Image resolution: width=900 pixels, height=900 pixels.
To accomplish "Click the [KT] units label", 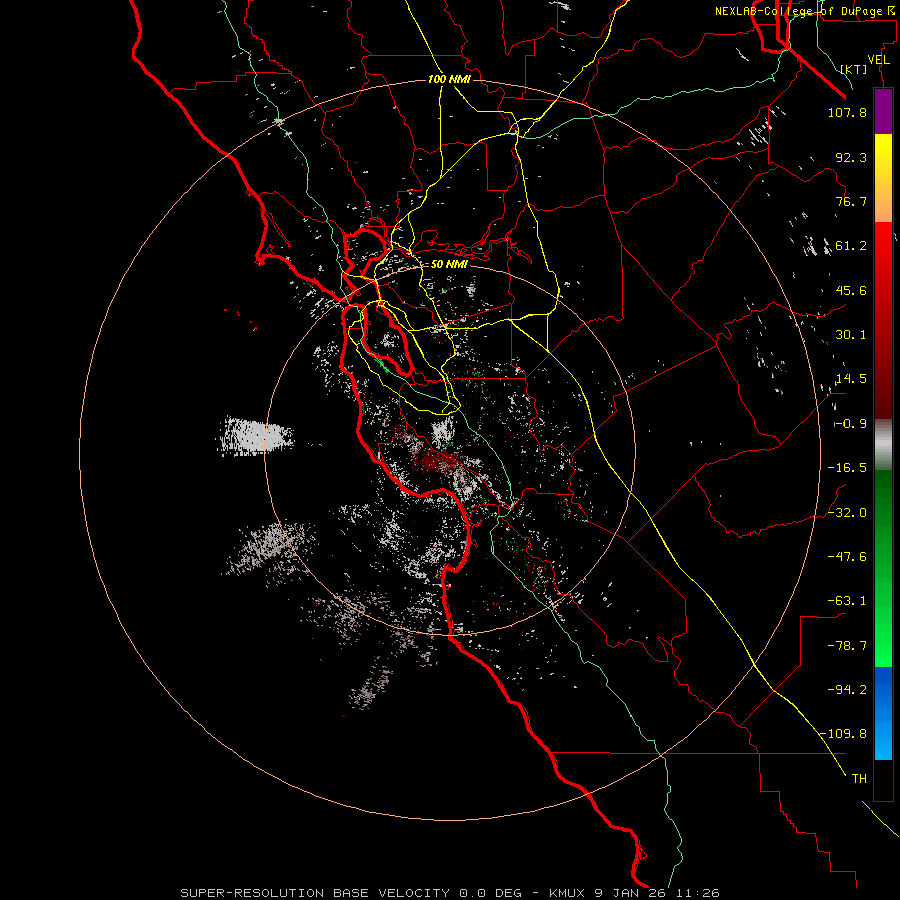I will pos(854,69).
